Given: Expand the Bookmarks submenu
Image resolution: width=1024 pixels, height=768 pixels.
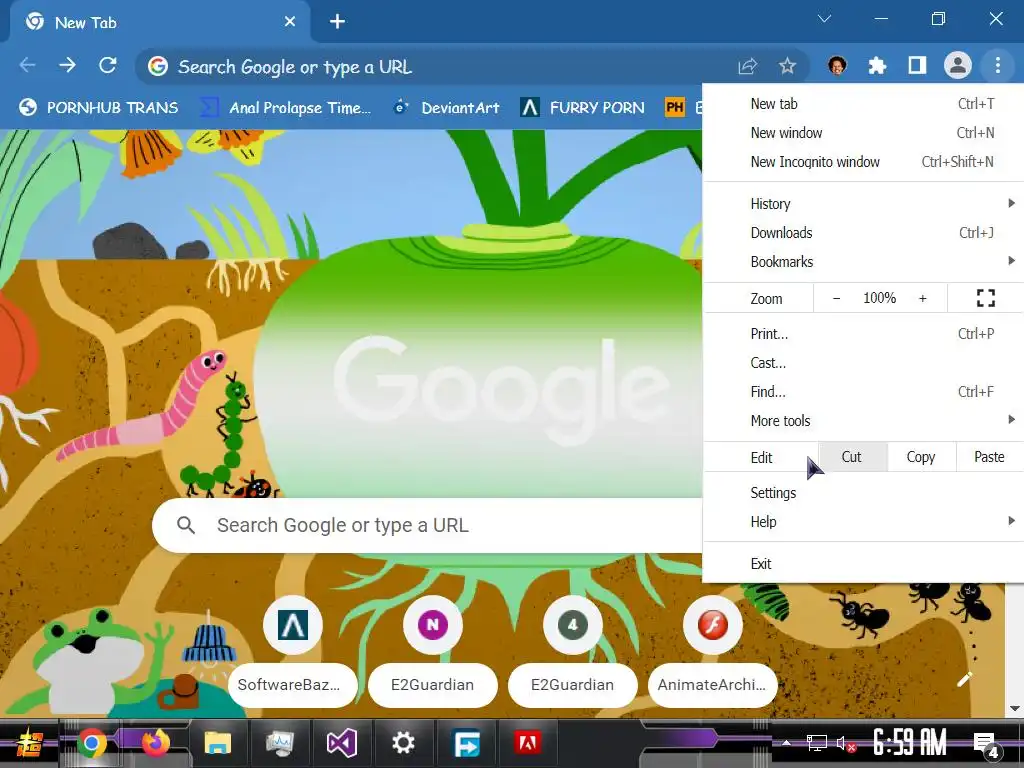Looking at the screenshot, I should click(x=863, y=261).
